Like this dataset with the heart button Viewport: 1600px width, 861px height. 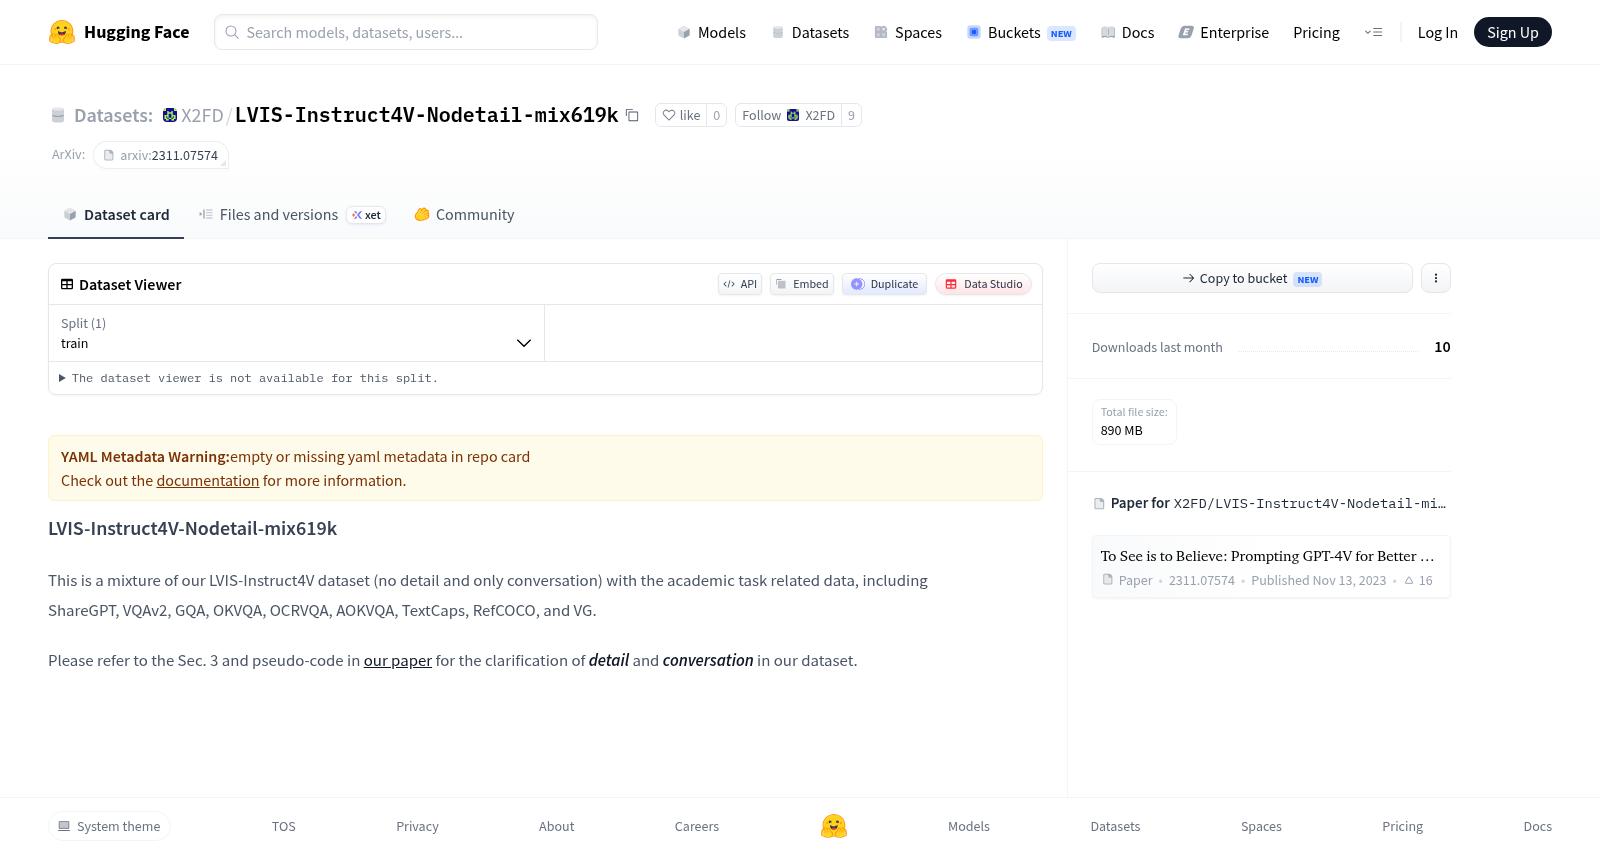(680, 115)
